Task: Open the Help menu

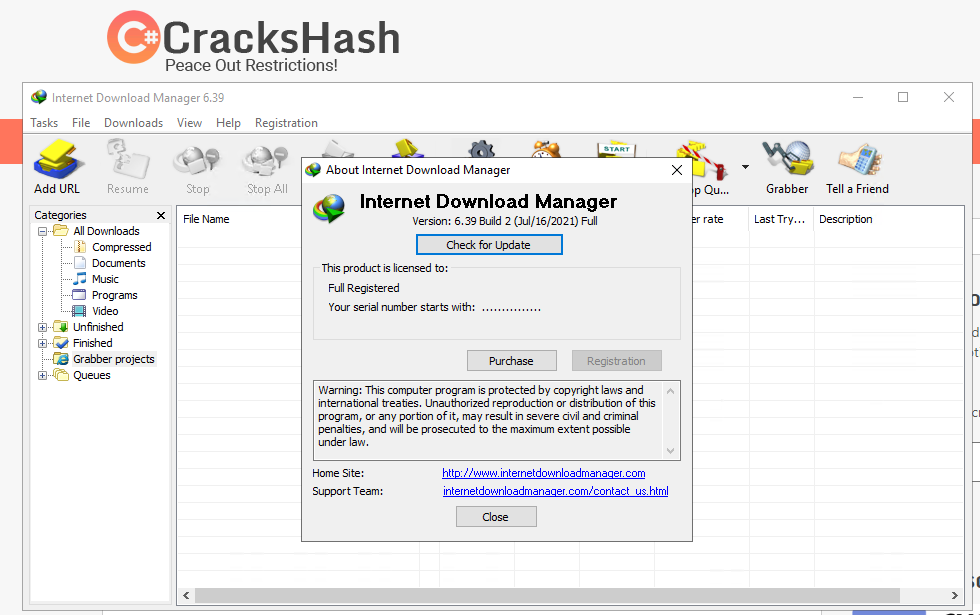Action: point(228,122)
